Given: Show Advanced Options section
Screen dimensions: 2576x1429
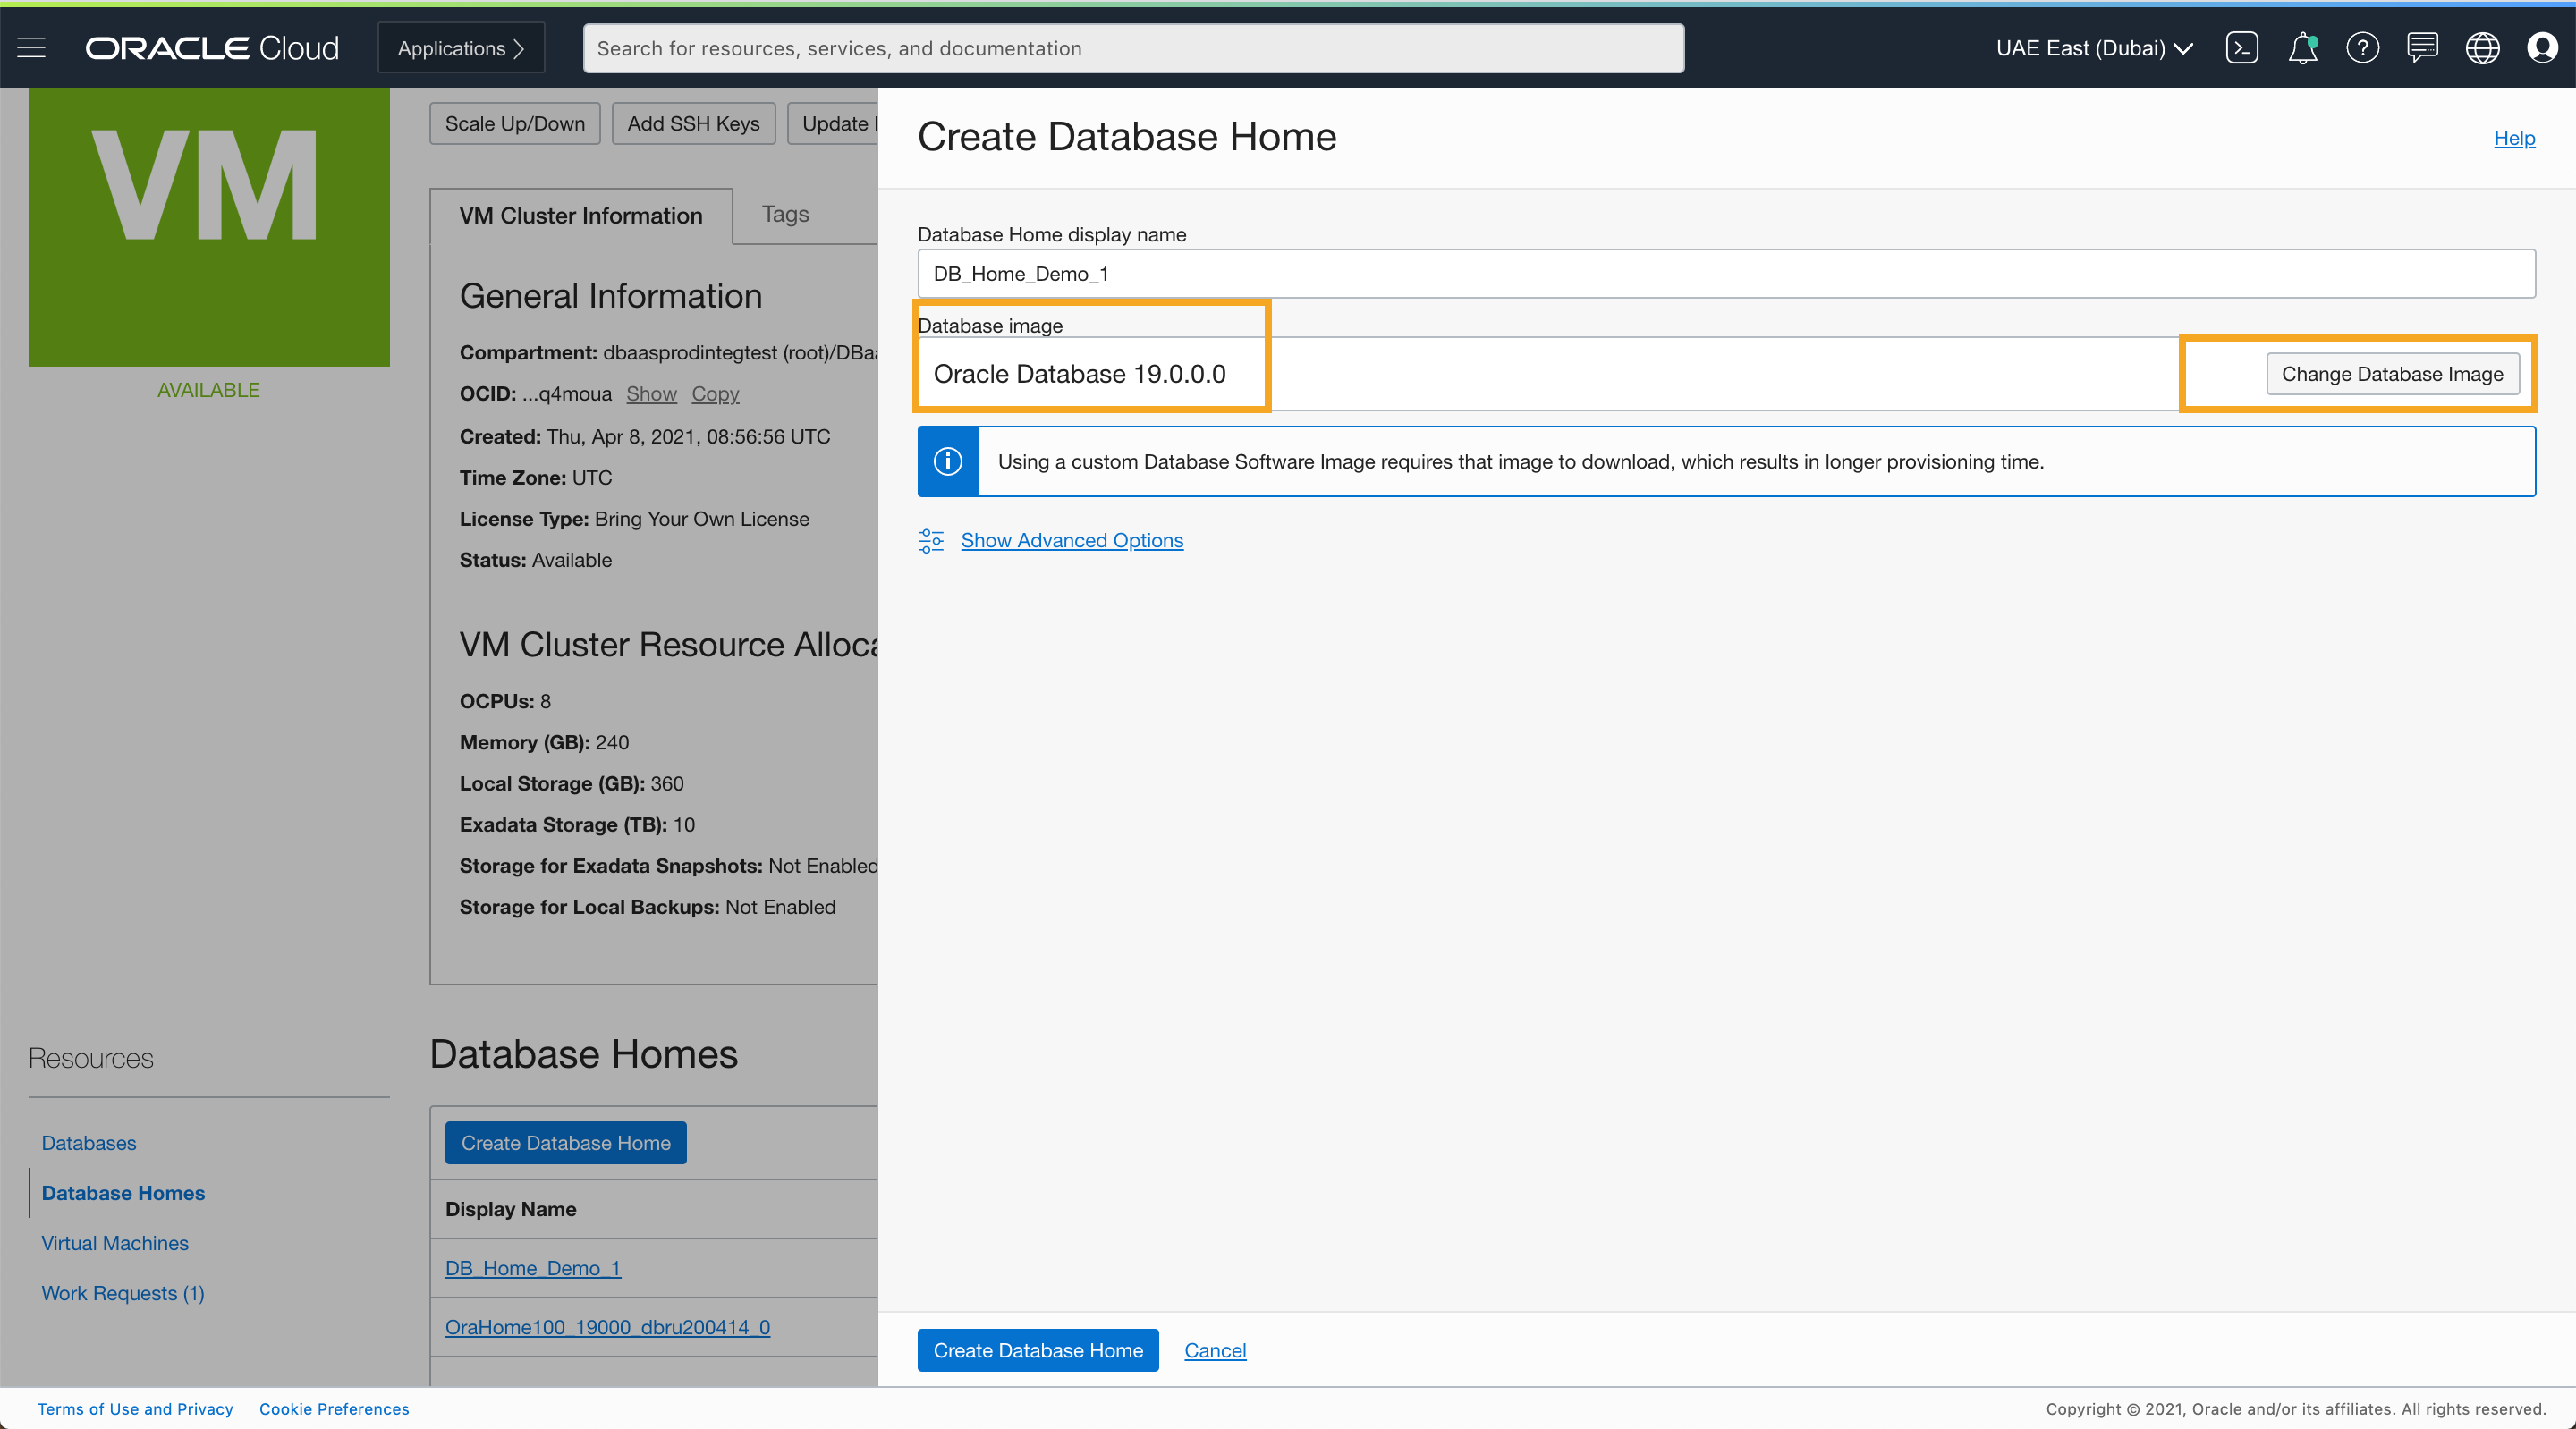Looking at the screenshot, I should point(1072,541).
